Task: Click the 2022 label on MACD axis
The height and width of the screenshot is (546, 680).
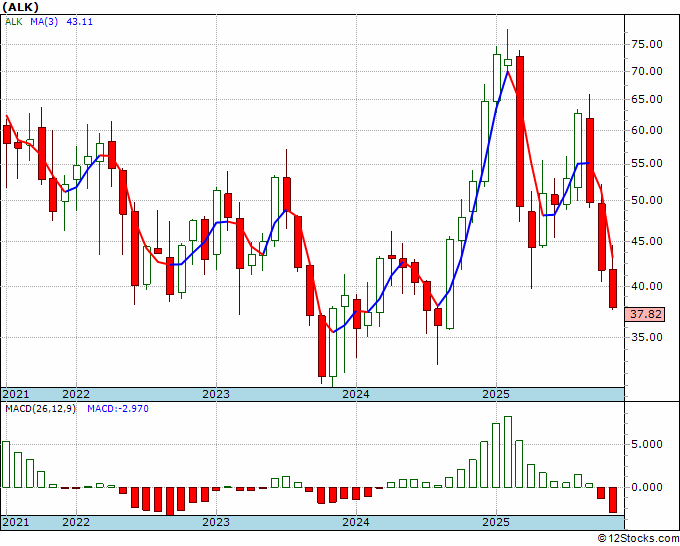Action: 76,522
